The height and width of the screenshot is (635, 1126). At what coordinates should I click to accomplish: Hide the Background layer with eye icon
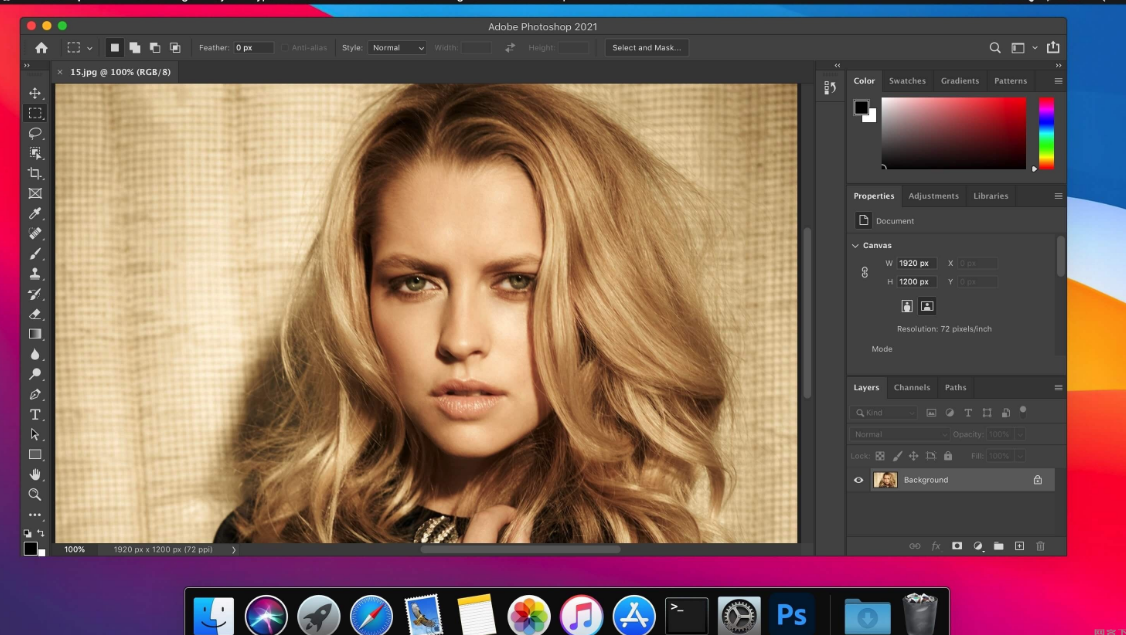858,480
